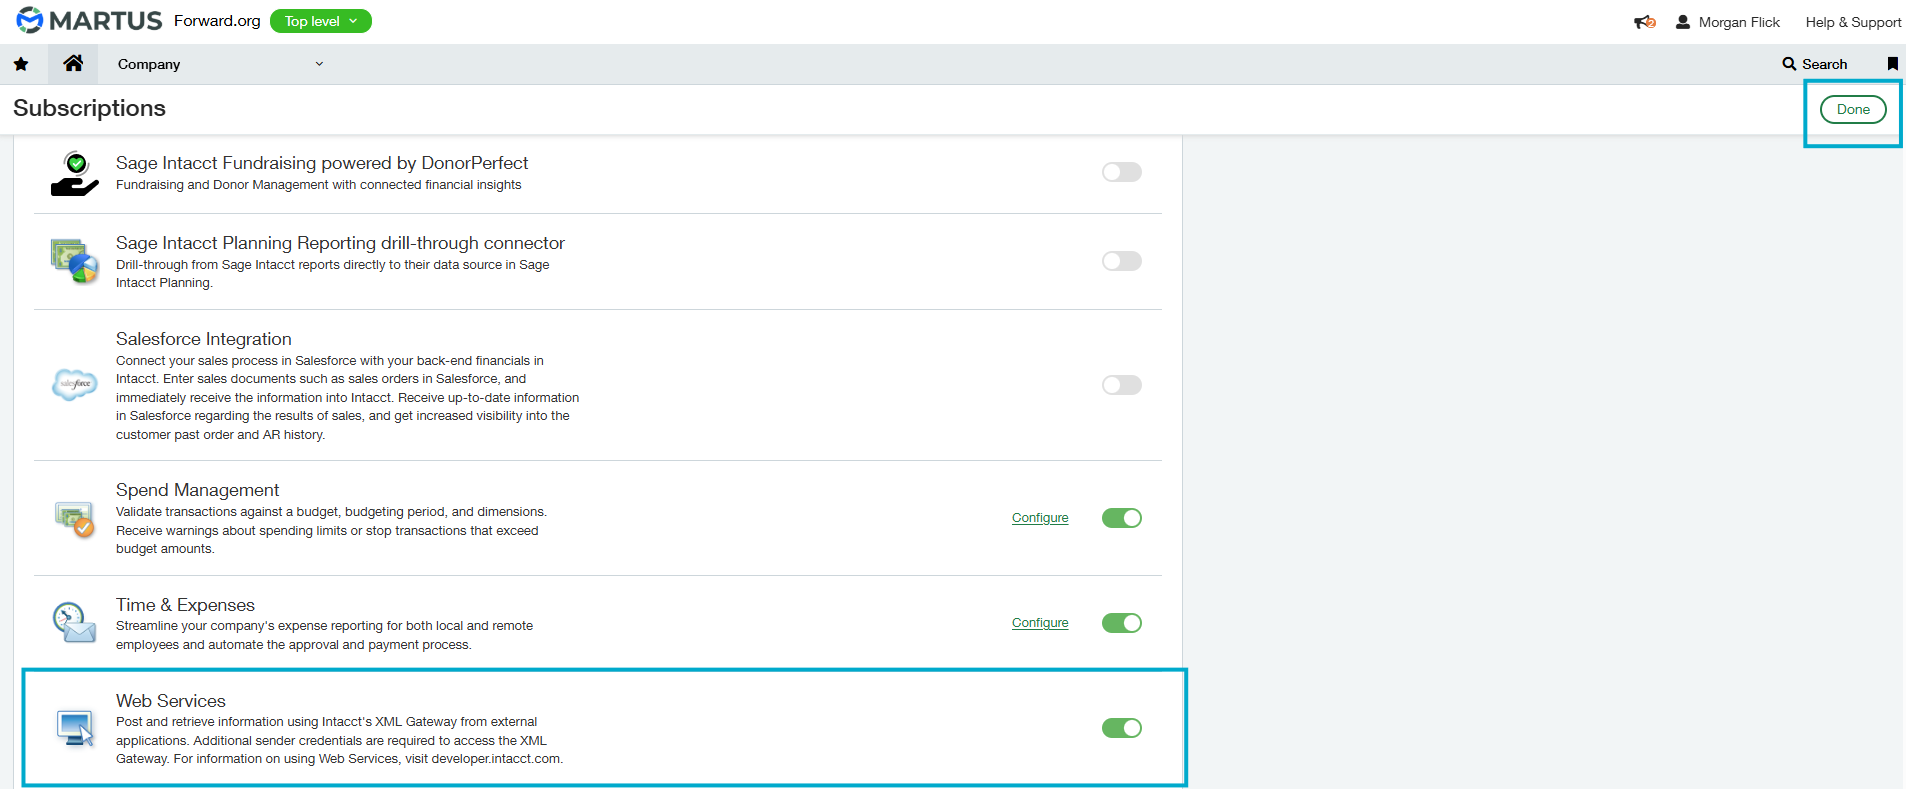Click the search magnifier icon
Image resolution: width=1906 pixels, height=789 pixels.
(x=1789, y=64)
